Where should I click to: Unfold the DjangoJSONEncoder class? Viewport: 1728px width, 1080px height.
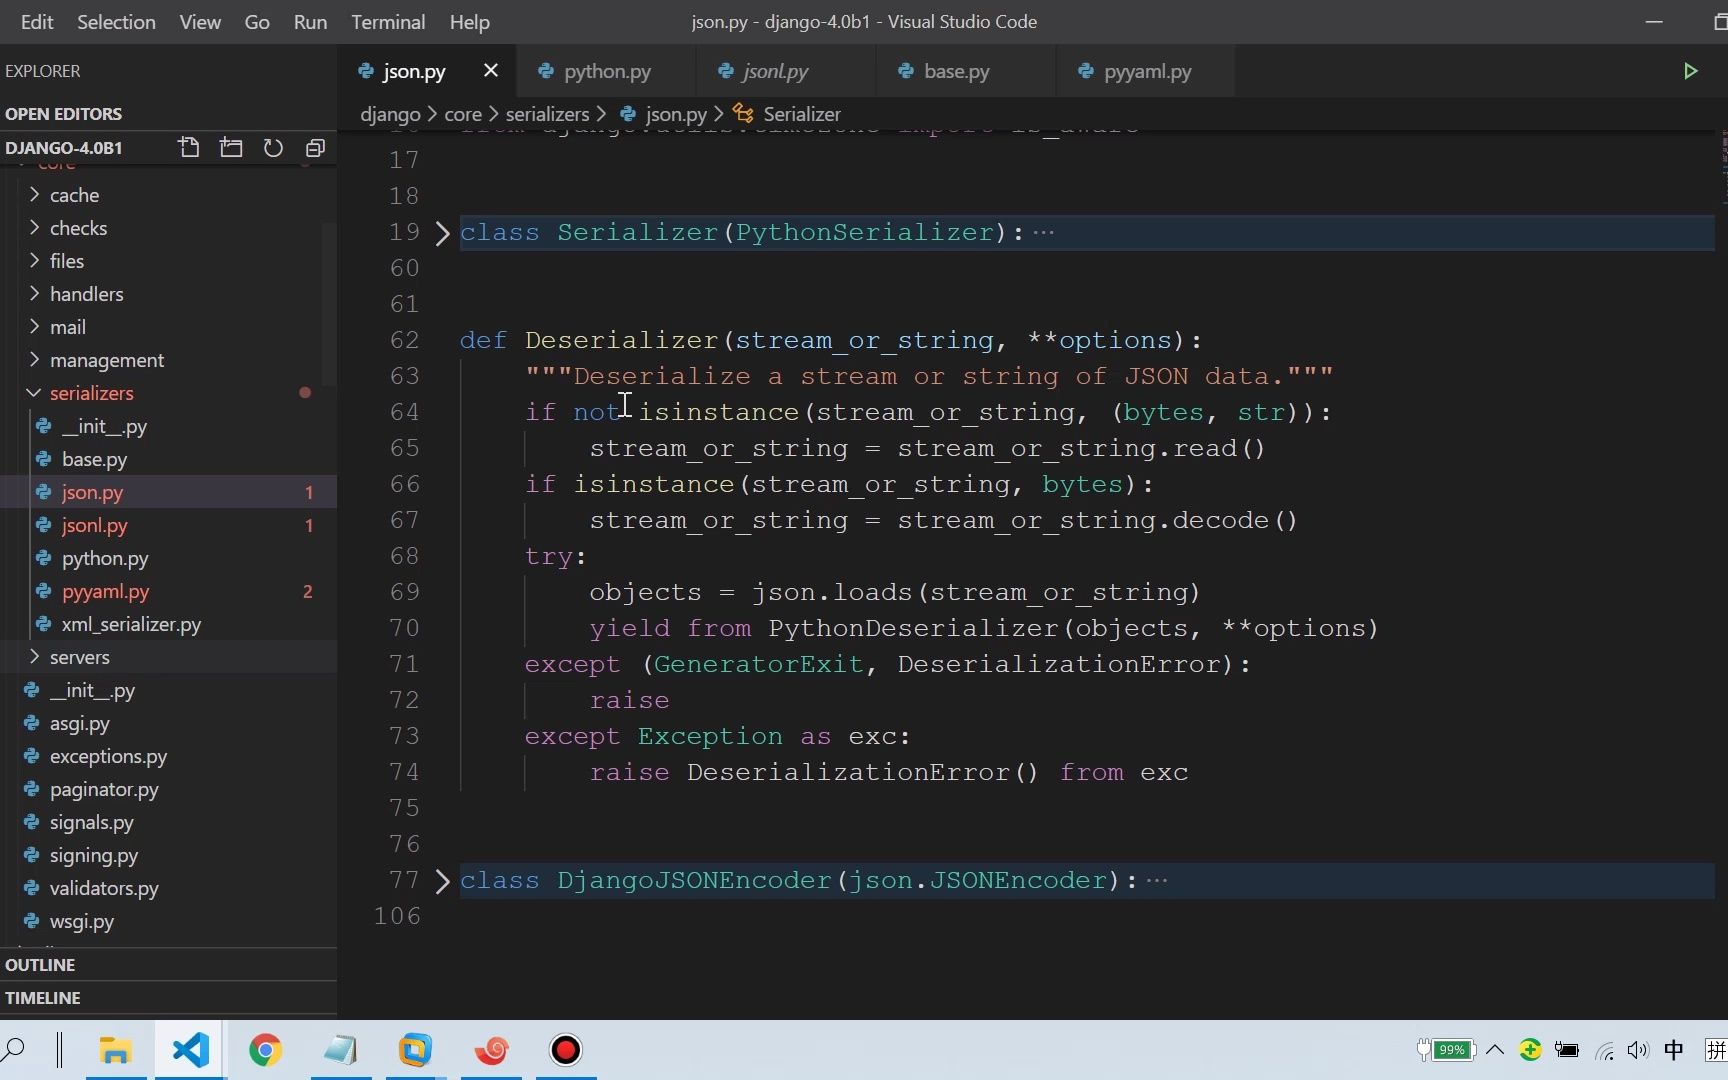tap(443, 881)
